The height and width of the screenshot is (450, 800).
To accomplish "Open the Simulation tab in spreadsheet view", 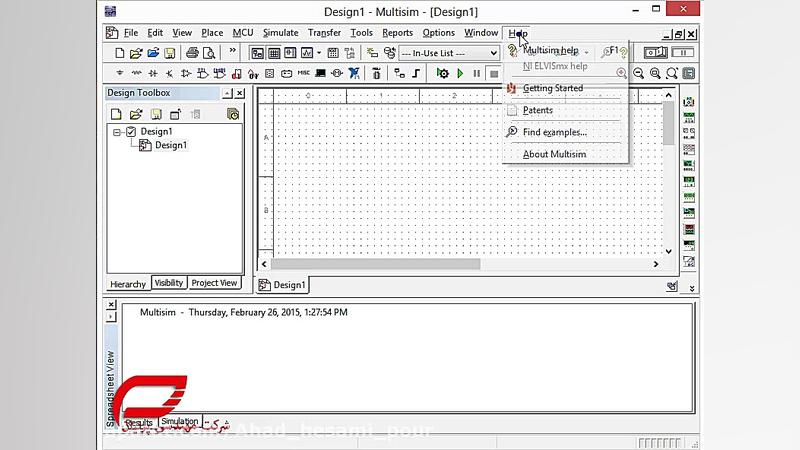I will coord(180,421).
